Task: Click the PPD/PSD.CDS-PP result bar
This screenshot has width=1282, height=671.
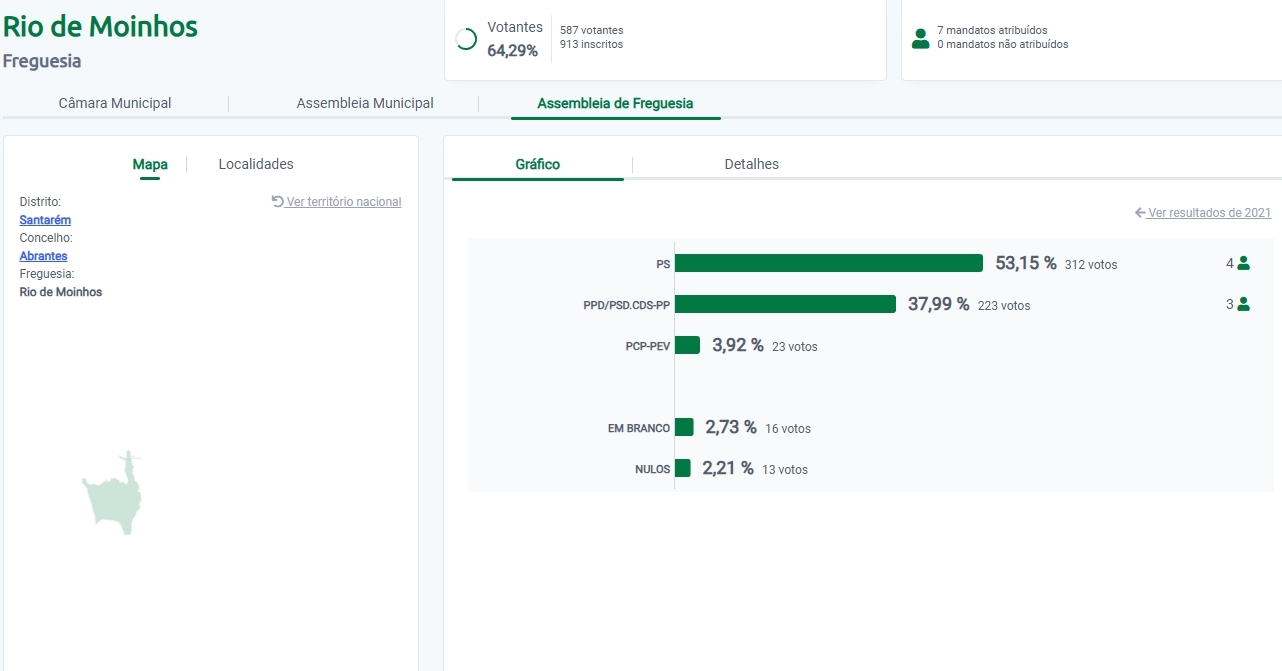Action: coord(785,304)
